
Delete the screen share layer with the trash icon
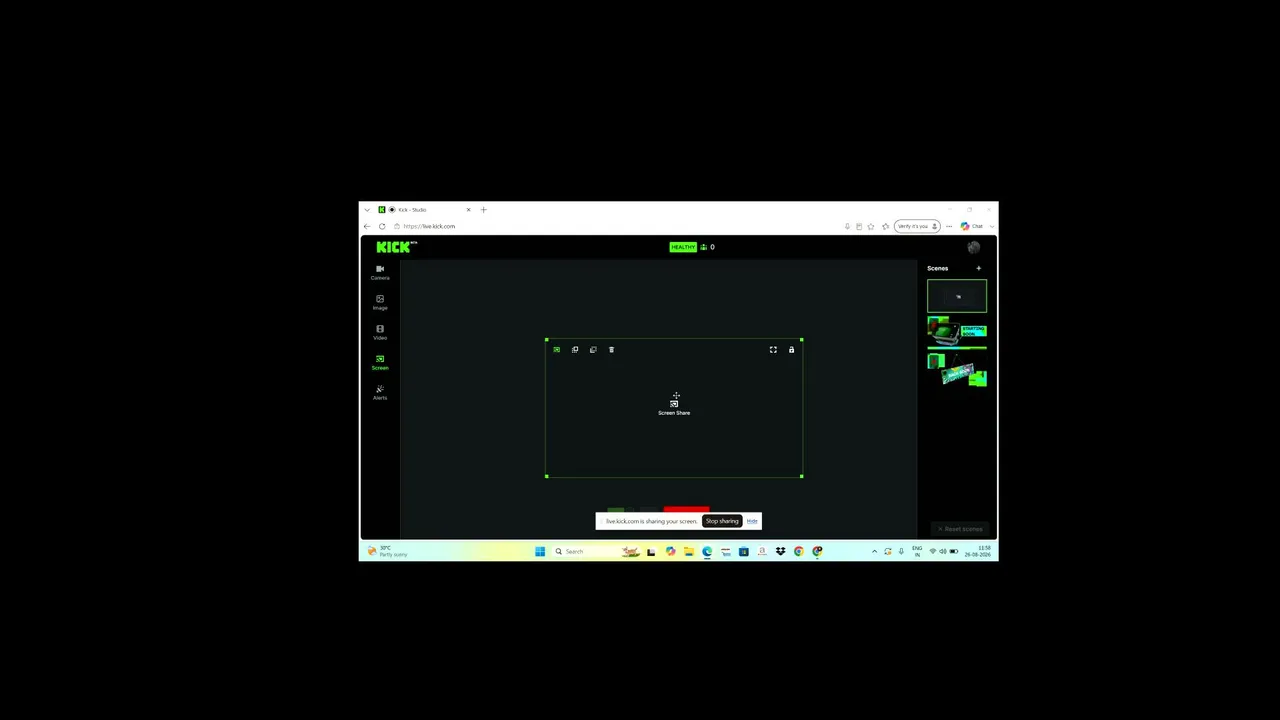pos(611,350)
